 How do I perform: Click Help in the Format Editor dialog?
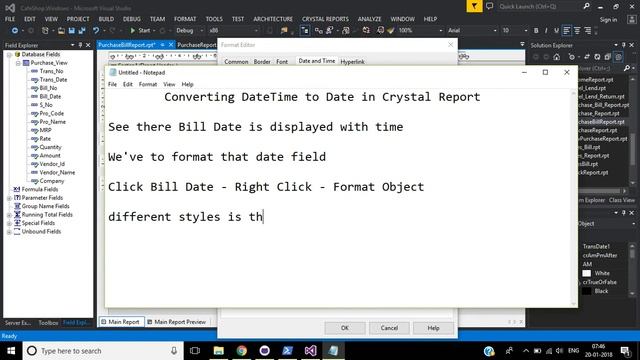(x=433, y=328)
